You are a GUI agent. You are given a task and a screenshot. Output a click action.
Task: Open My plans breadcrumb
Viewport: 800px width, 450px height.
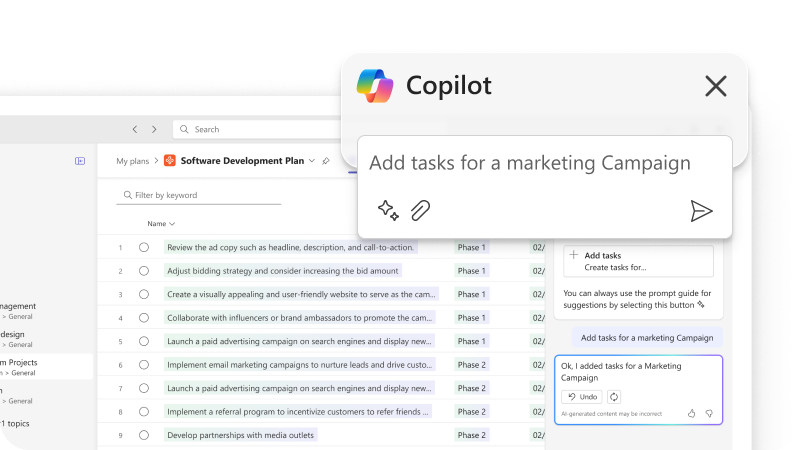coord(133,161)
